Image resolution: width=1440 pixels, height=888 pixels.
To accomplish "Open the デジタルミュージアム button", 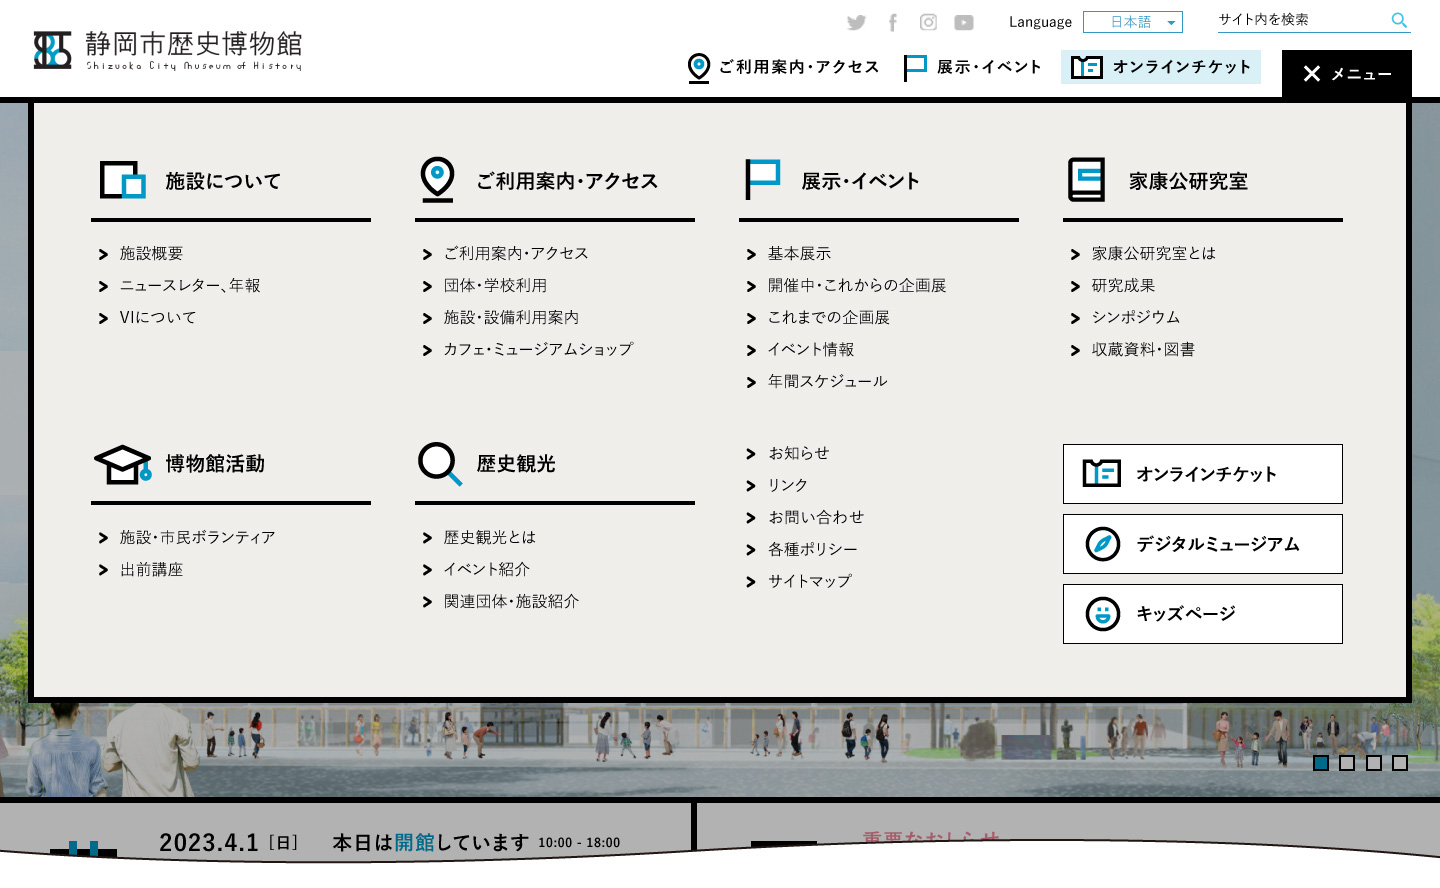I will 1202,544.
